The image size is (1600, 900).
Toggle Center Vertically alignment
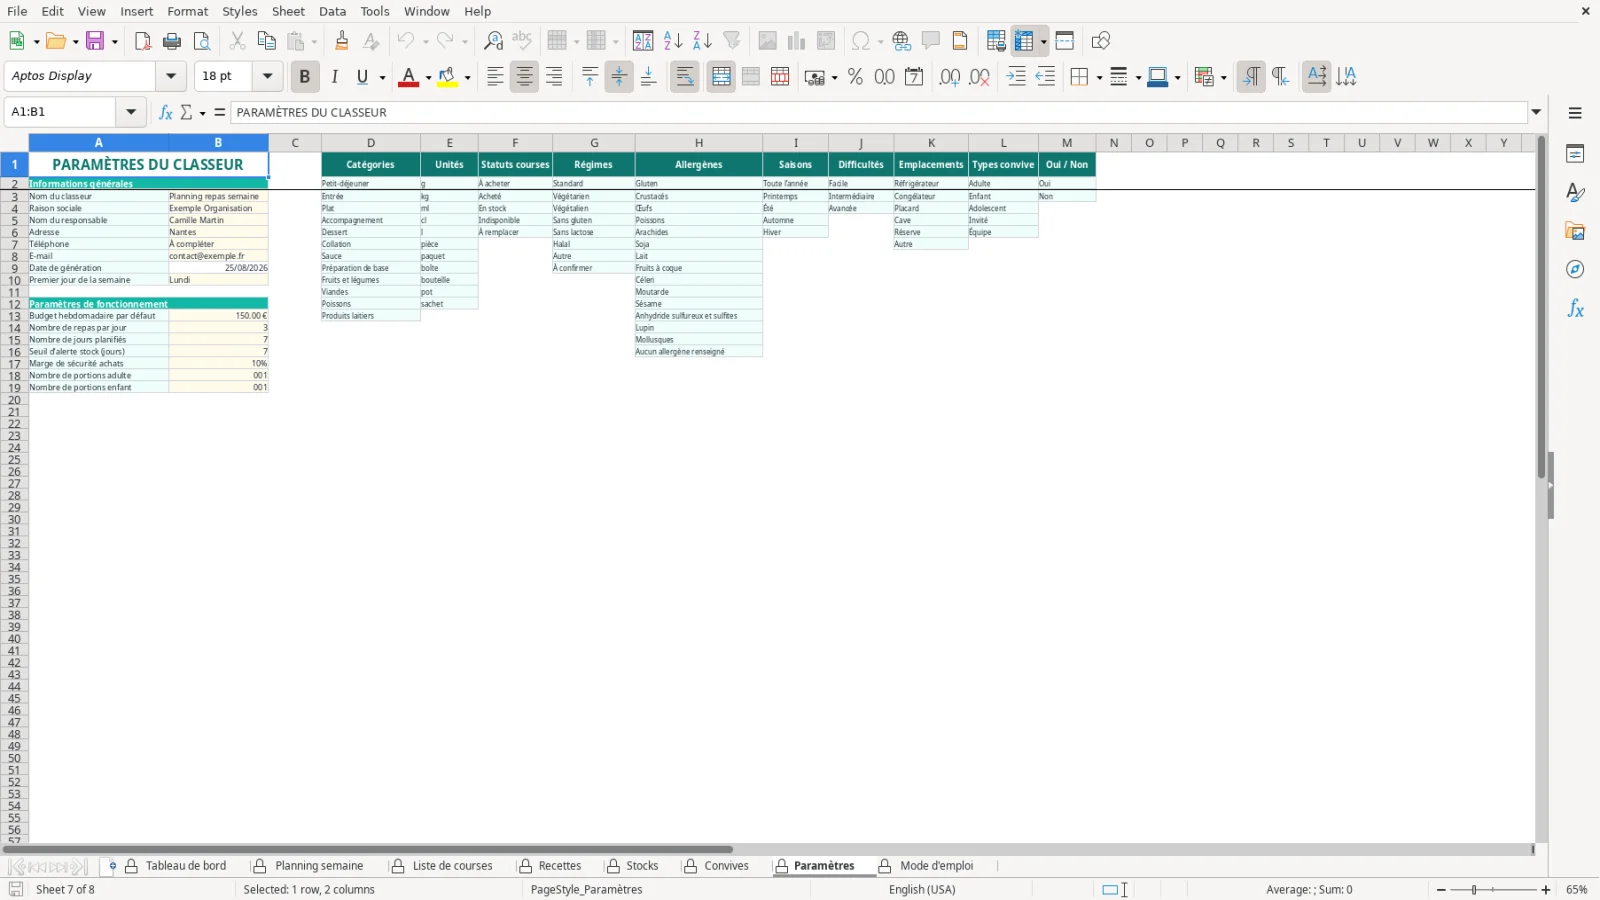(619, 77)
